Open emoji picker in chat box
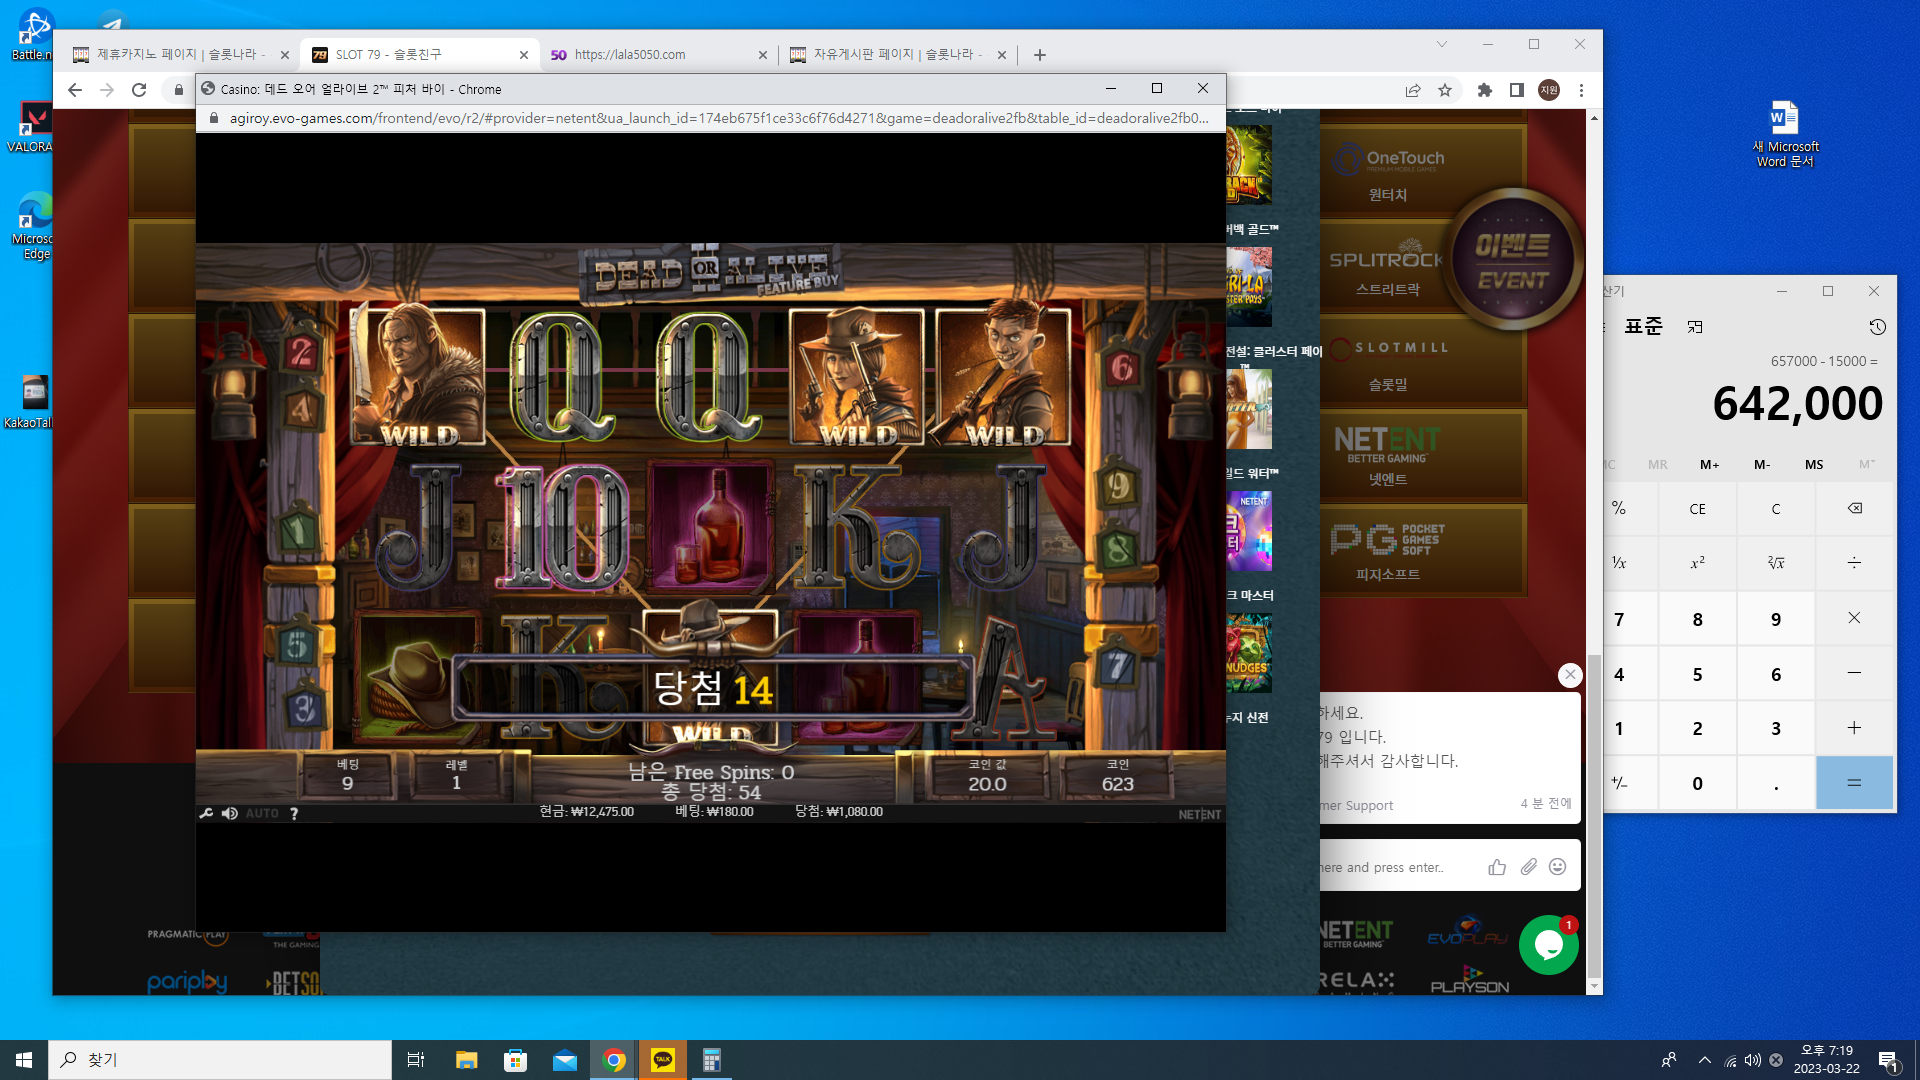Screen dimensions: 1920x1080 coord(1557,867)
